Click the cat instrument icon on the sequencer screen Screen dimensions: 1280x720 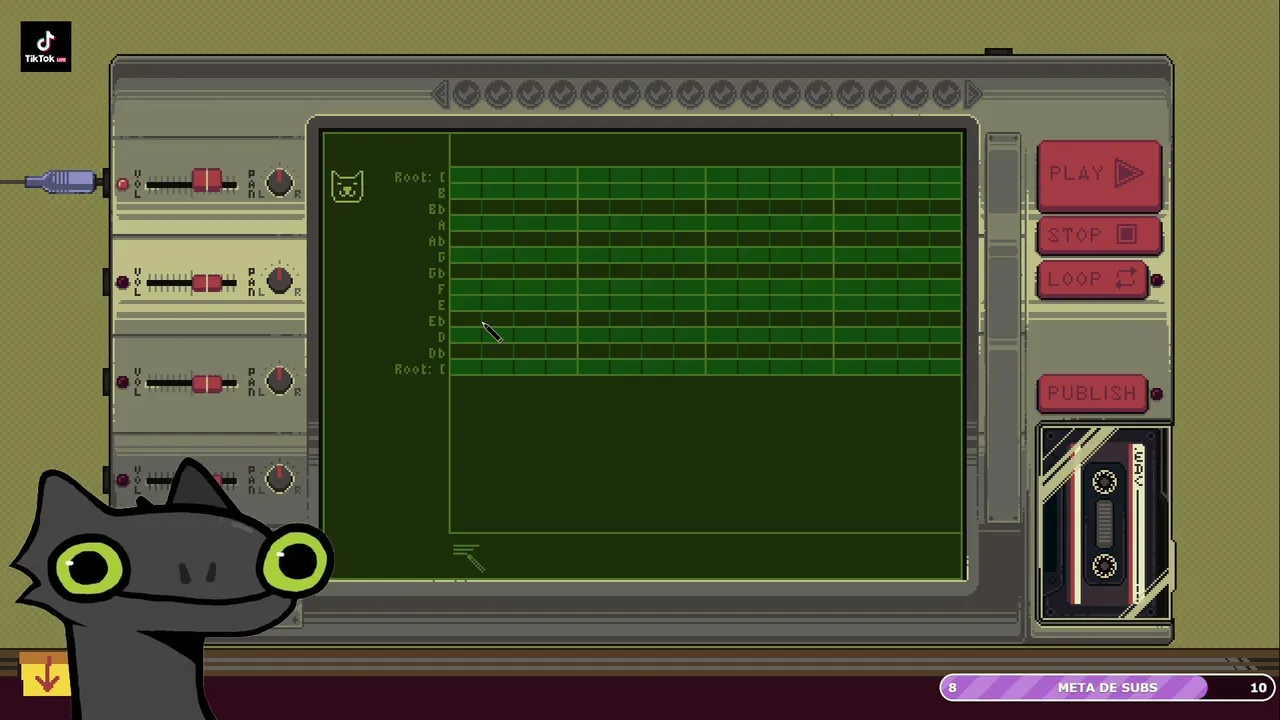coord(347,186)
